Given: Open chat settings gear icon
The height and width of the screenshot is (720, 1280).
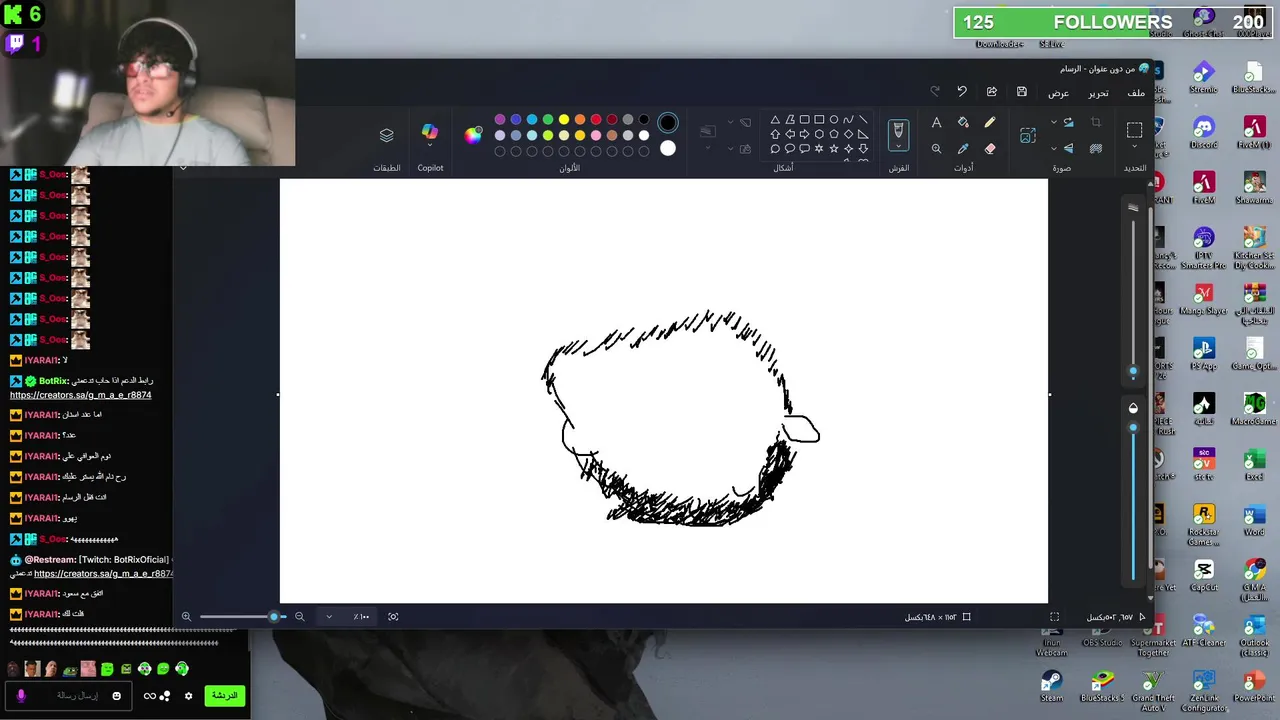Looking at the screenshot, I should click(188, 696).
